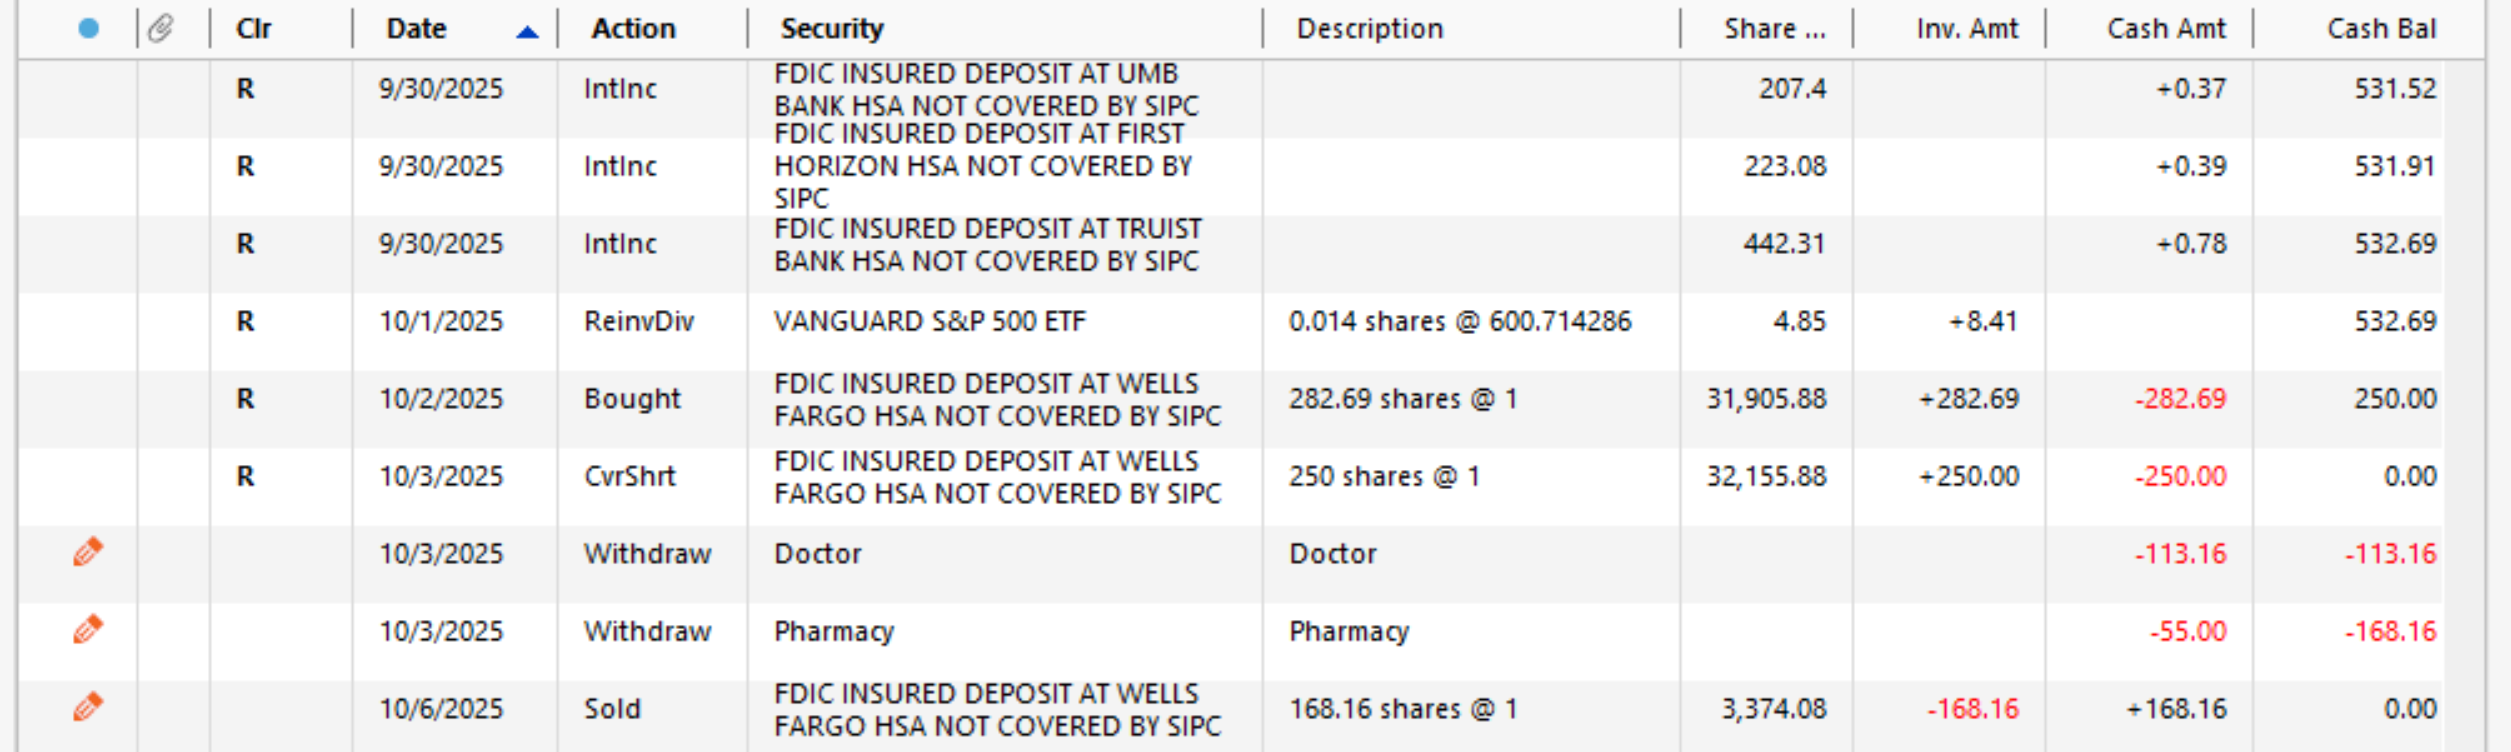Select the Bought action on 10/2/2025

point(632,399)
